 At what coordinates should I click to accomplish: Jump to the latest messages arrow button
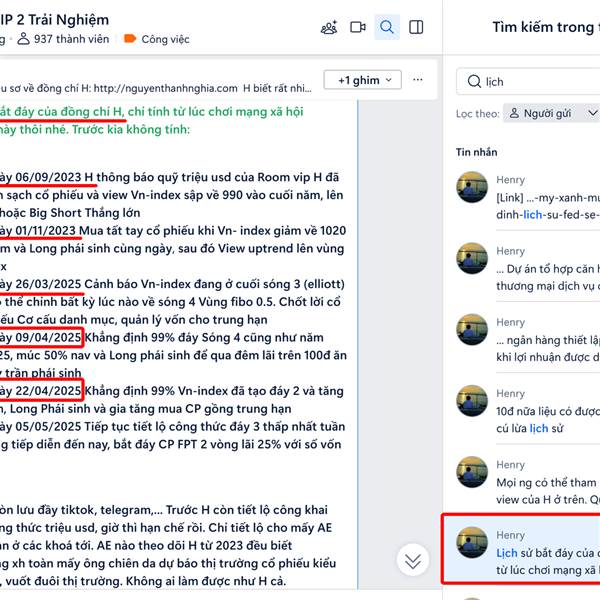point(413,561)
